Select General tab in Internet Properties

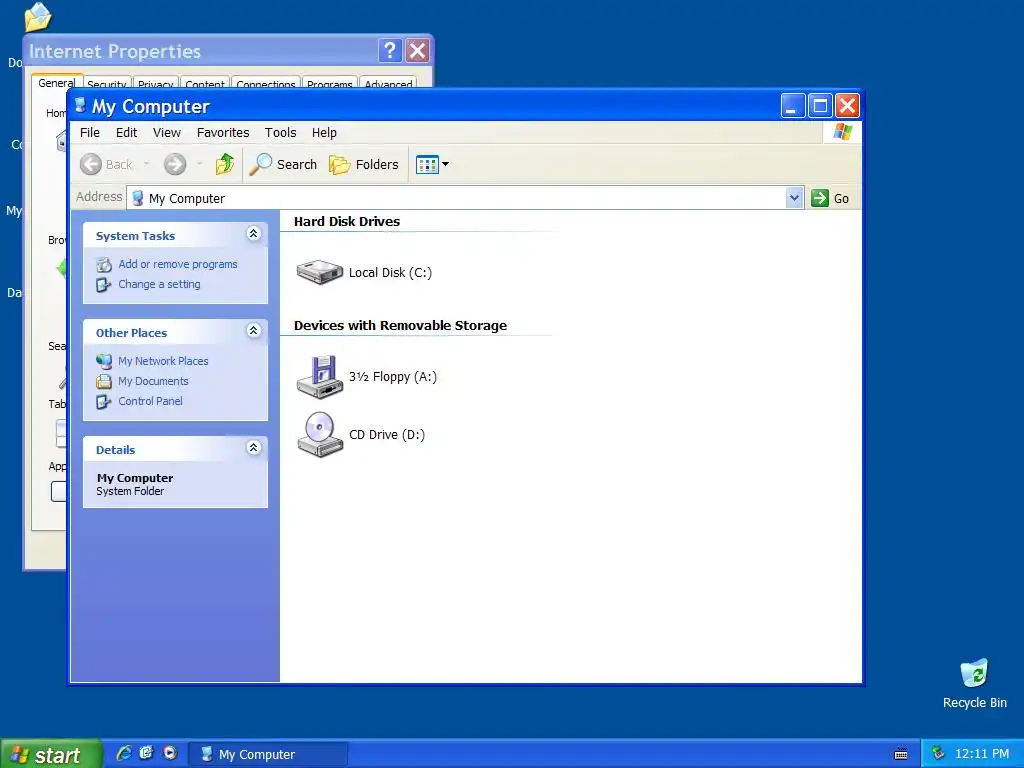[56, 82]
